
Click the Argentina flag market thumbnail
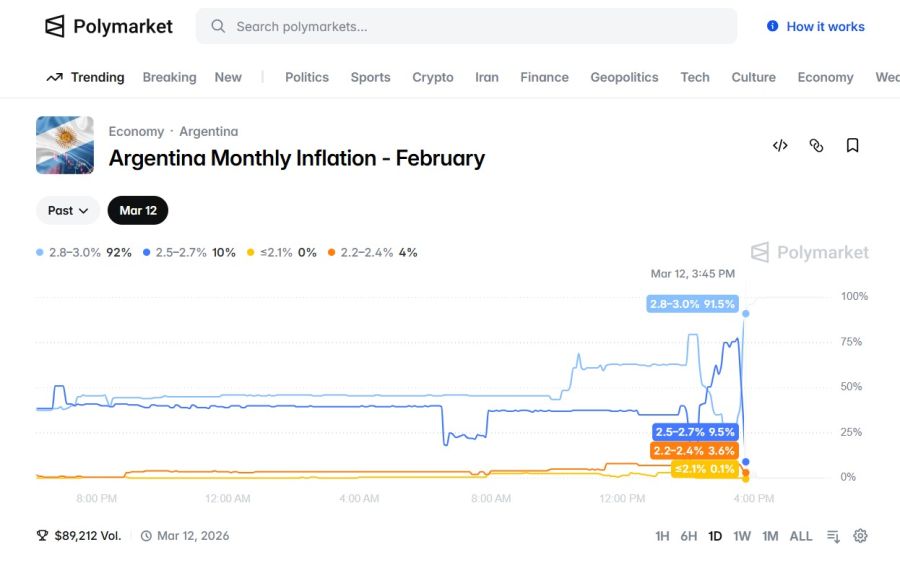(65, 145)
